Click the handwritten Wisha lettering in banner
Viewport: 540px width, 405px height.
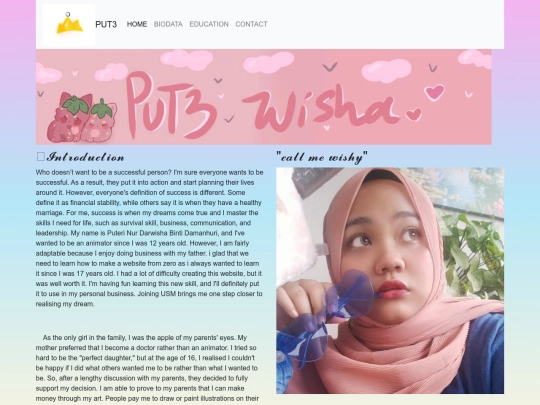tap(319, 107)
